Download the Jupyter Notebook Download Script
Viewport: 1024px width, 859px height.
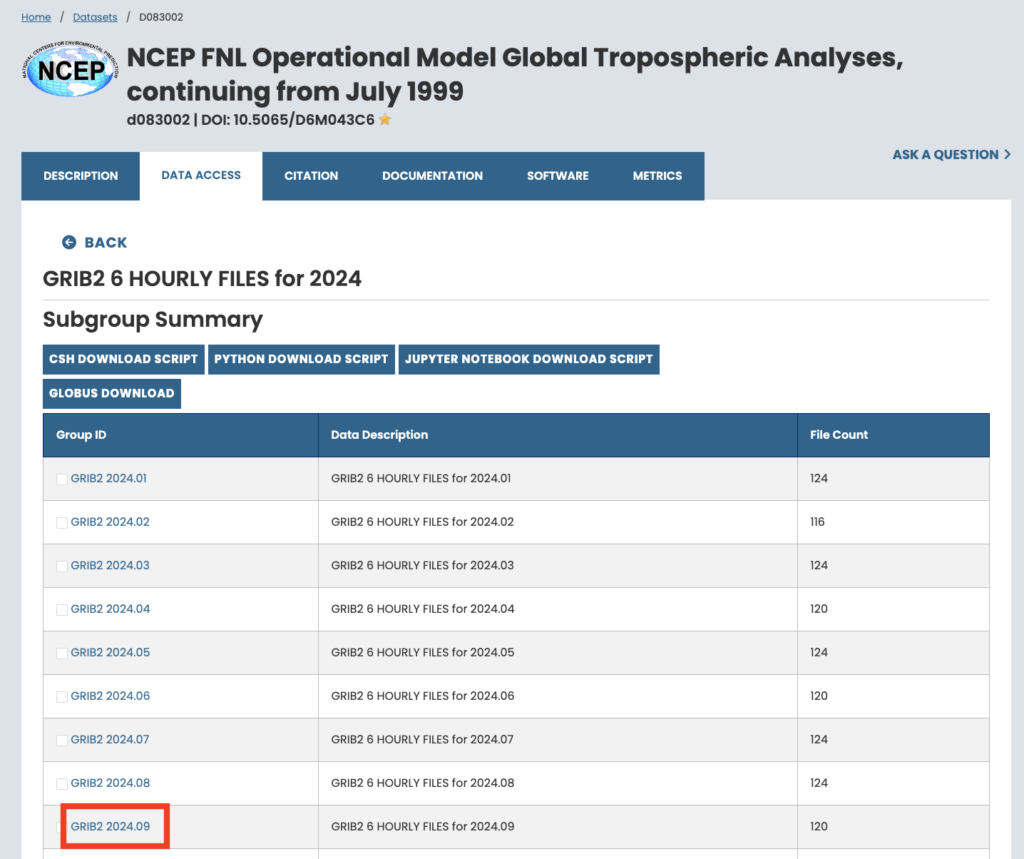point(529,359)
